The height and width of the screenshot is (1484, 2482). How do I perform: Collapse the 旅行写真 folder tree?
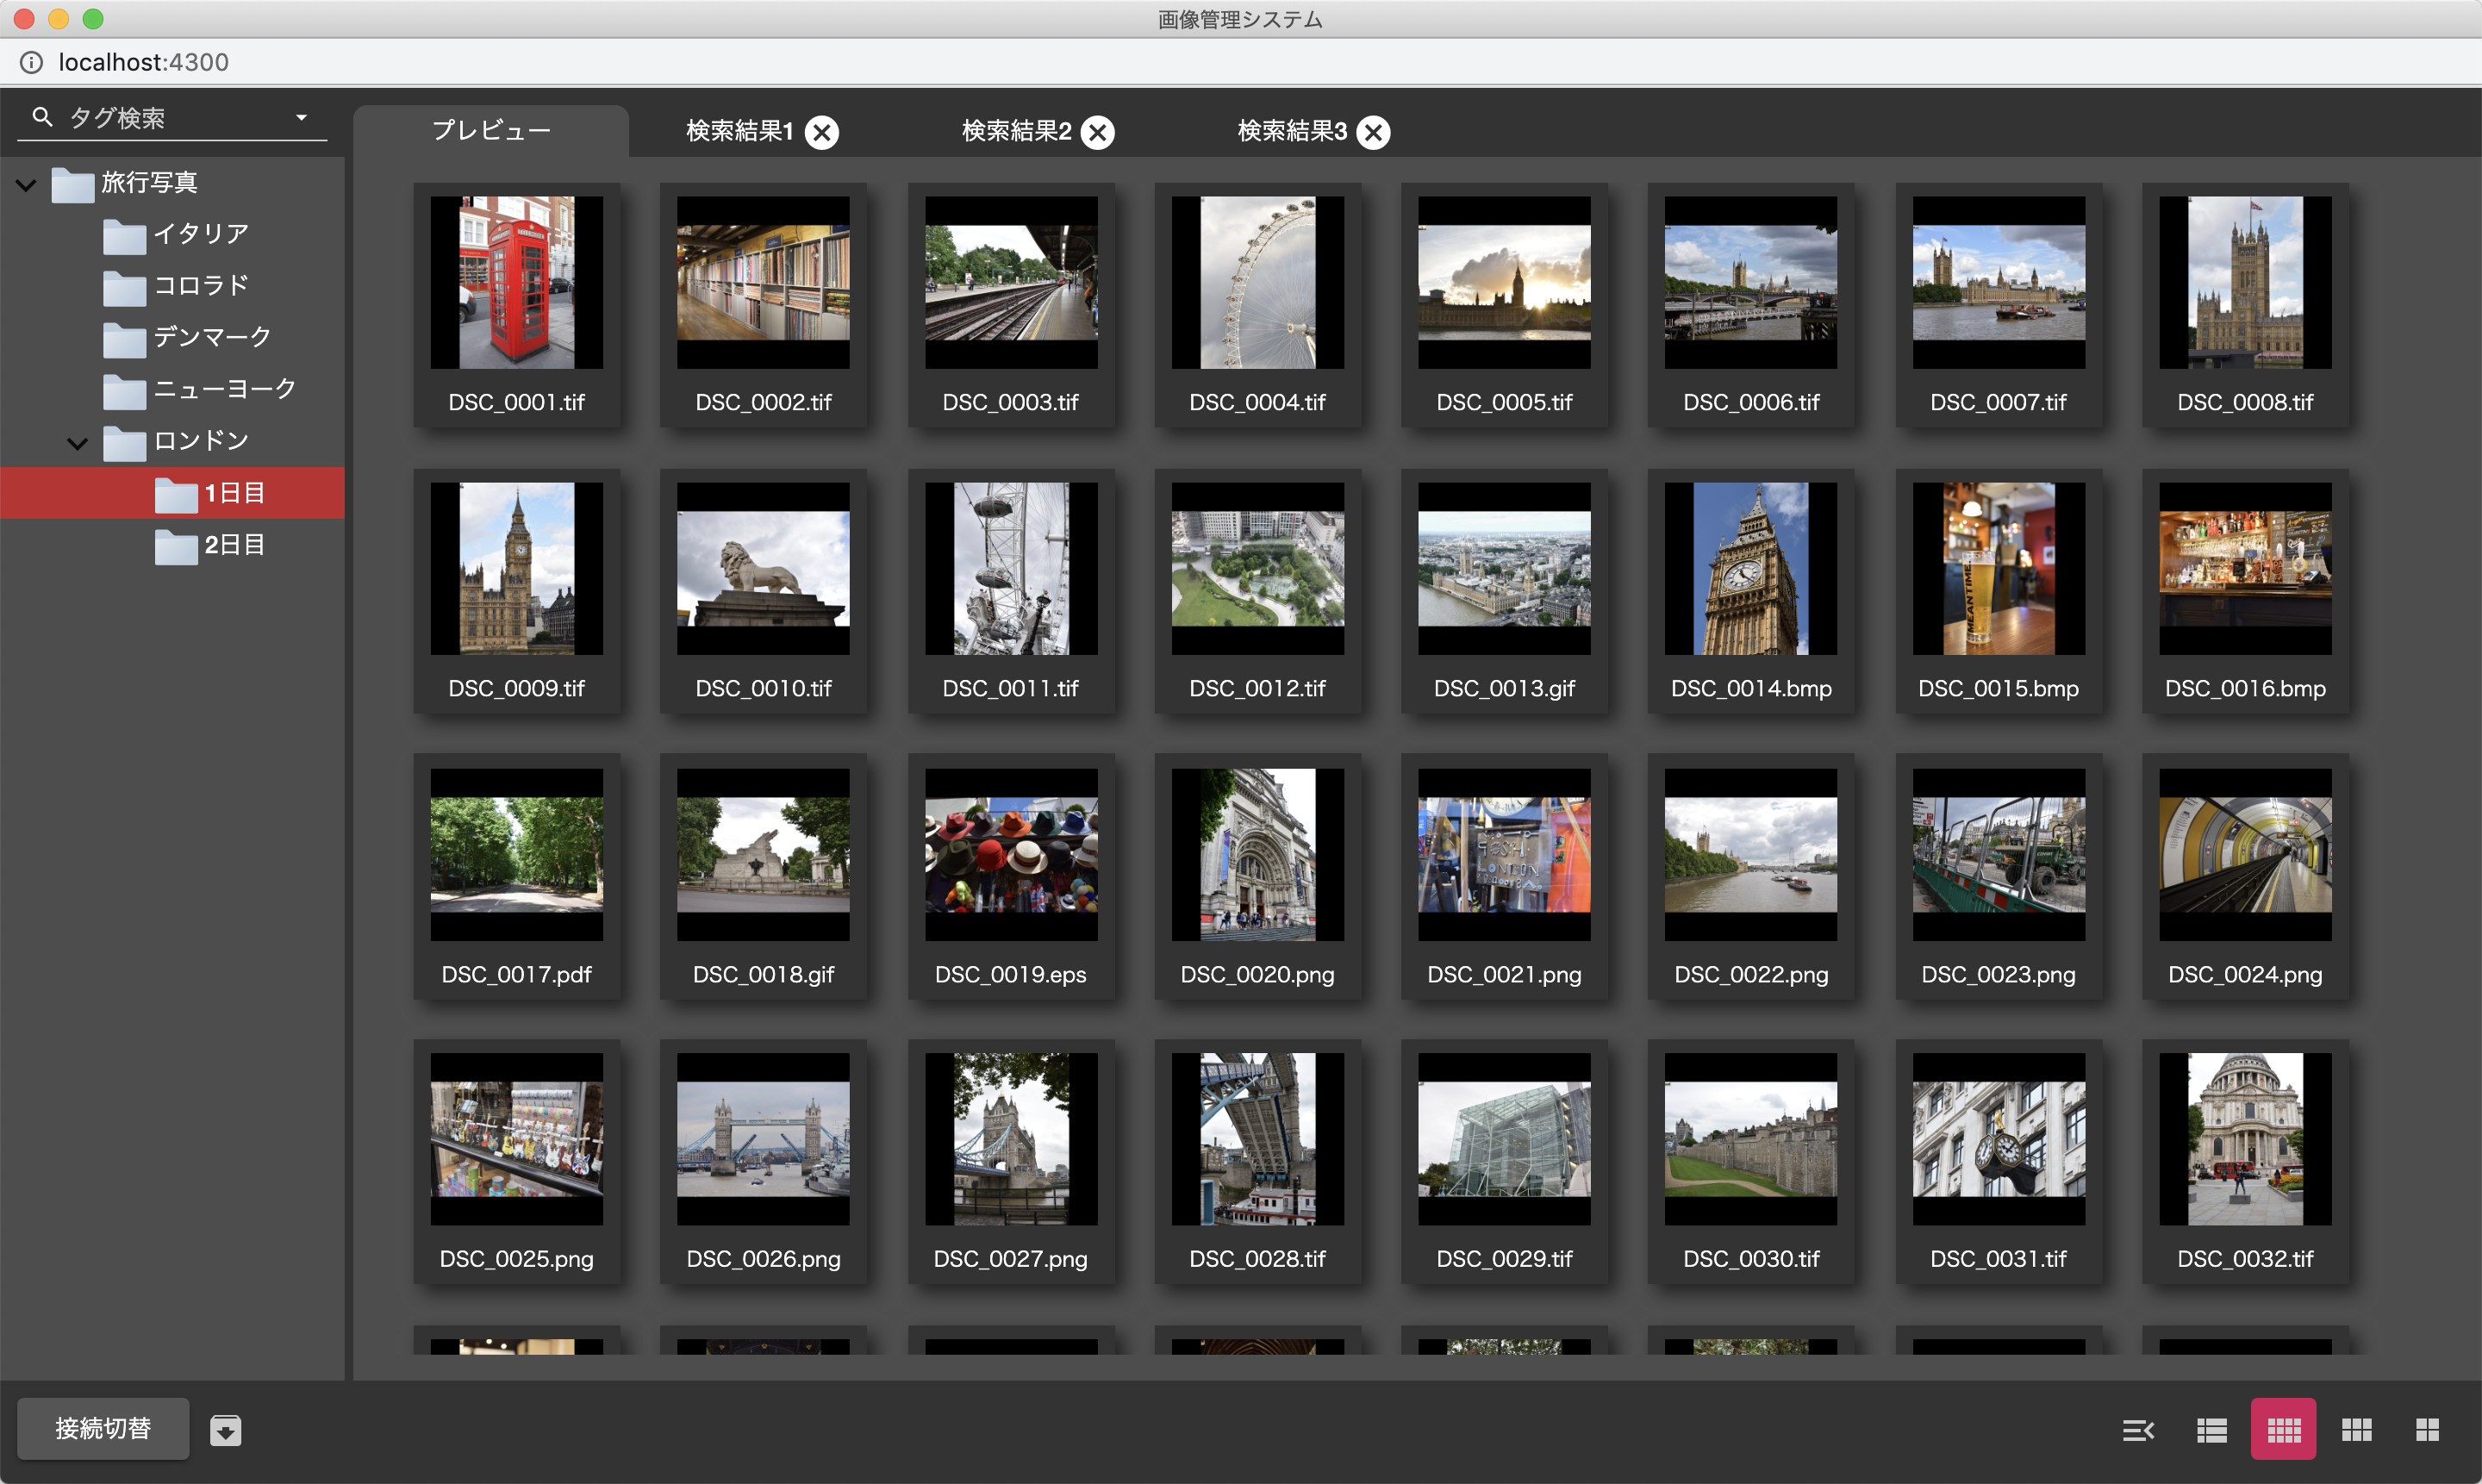click(26, 184)
